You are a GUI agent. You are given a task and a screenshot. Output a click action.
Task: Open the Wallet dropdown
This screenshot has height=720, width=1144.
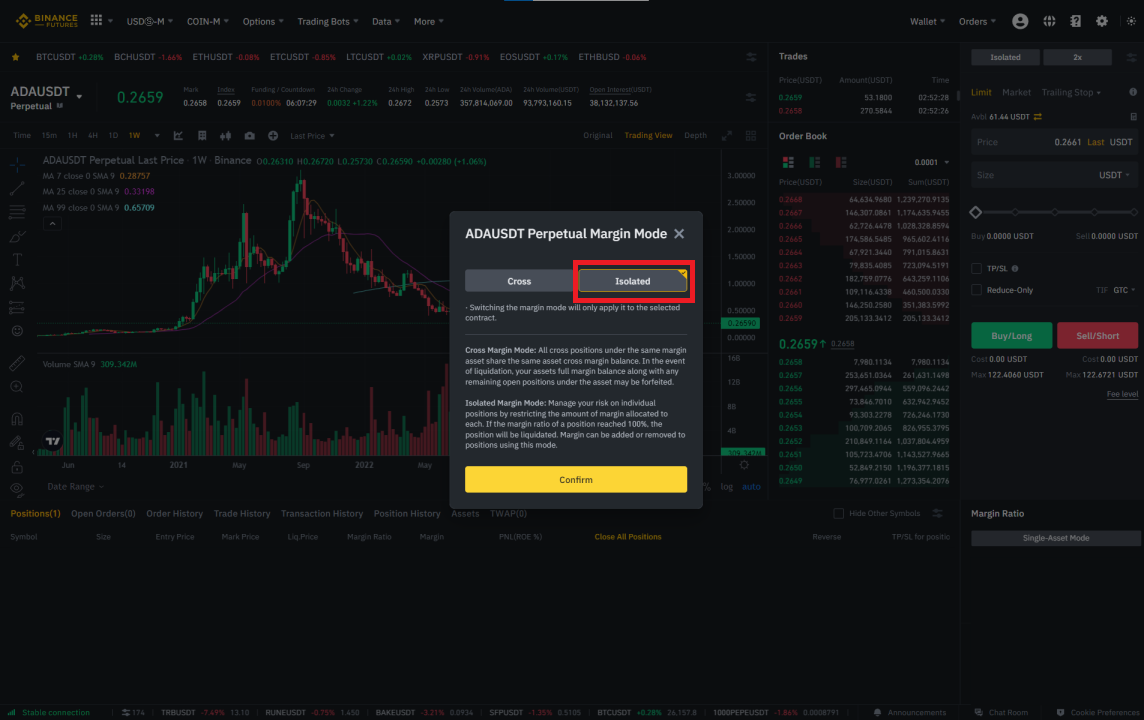coord(927,21)
